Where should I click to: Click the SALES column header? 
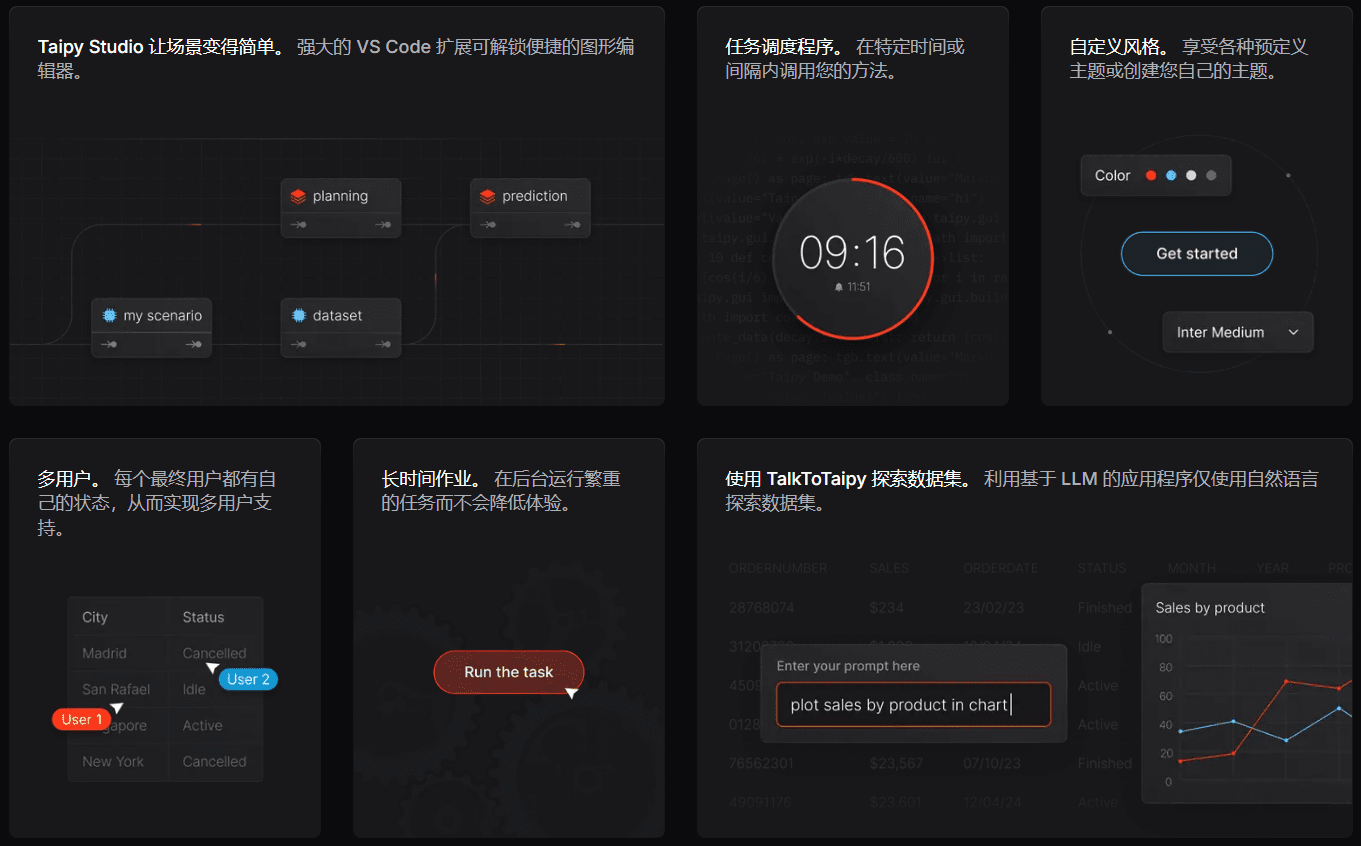point(889,568)
